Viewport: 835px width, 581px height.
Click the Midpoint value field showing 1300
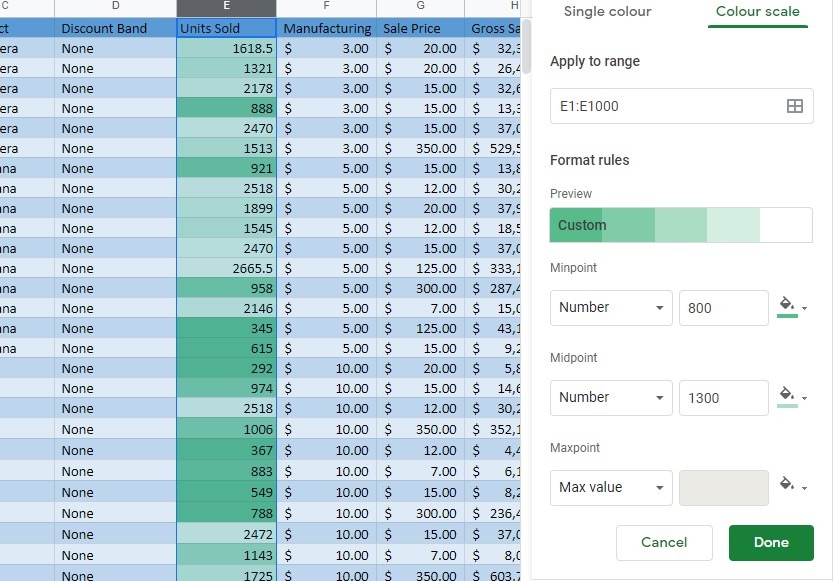(x=723, y=397)
